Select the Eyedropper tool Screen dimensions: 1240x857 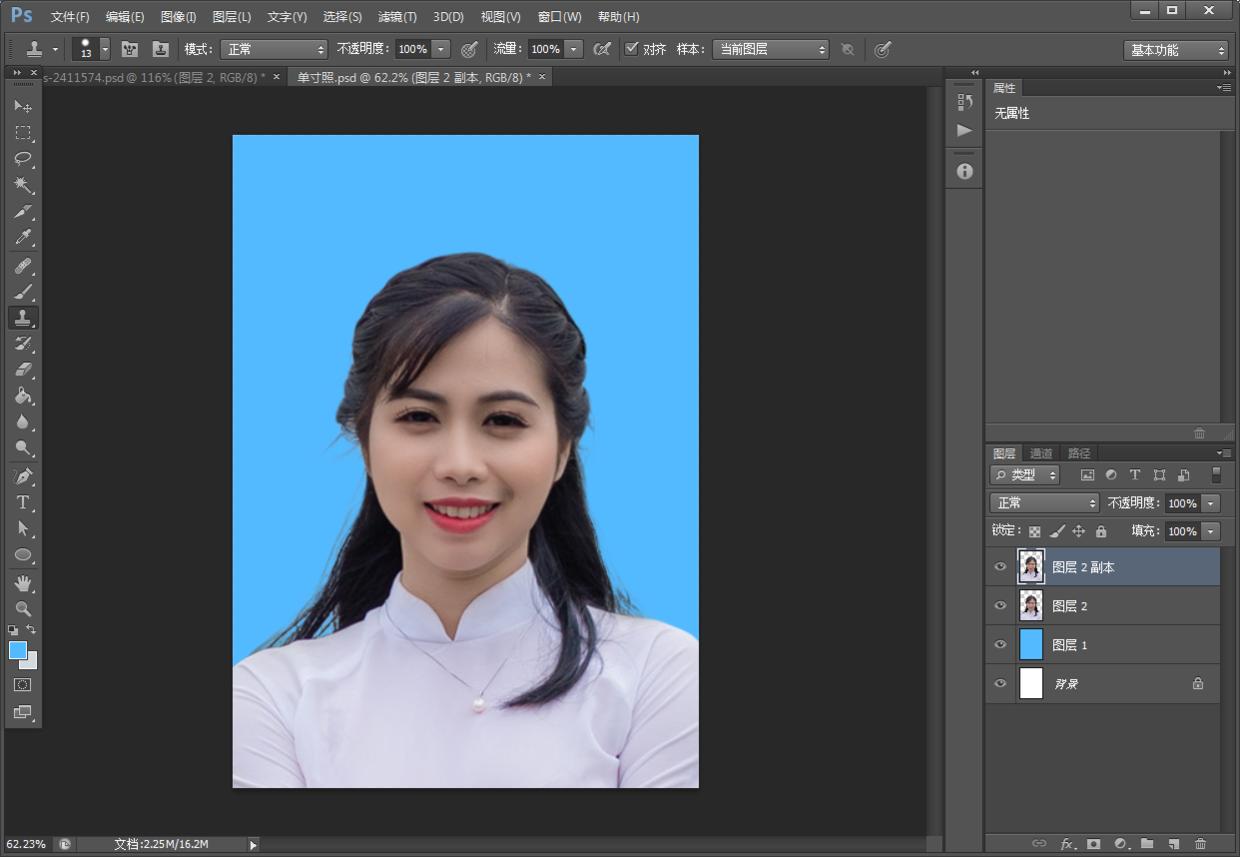point(23,238)
